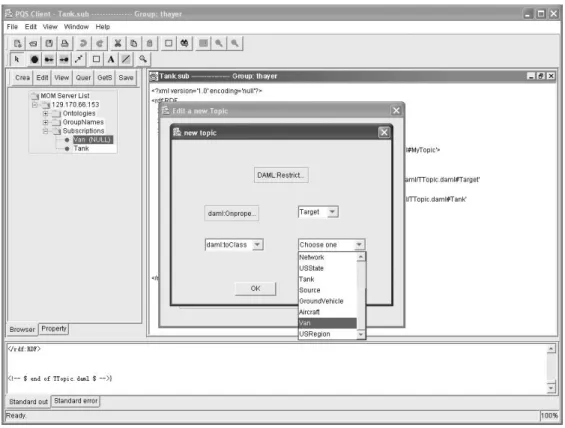Click the DAML:Restrict... button
The width and height of the screenshot is (565, 428).
[x=281, y=175]
